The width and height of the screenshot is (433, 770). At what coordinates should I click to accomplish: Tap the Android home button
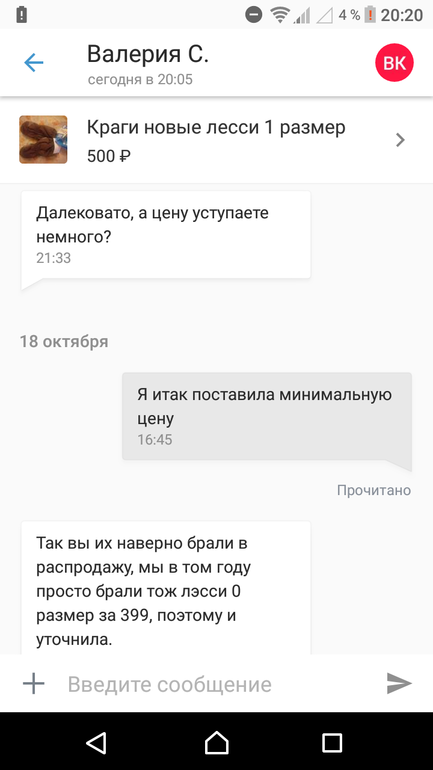(x=216, y=742)
